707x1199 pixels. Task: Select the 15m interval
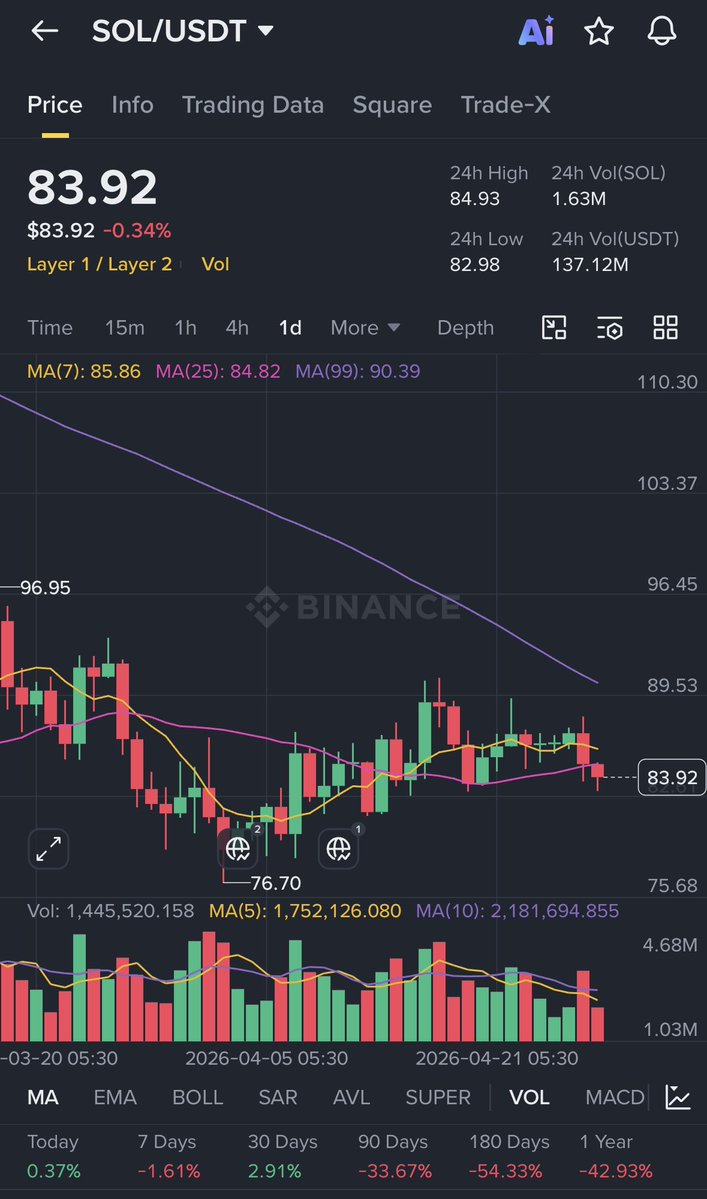(125, 327)
